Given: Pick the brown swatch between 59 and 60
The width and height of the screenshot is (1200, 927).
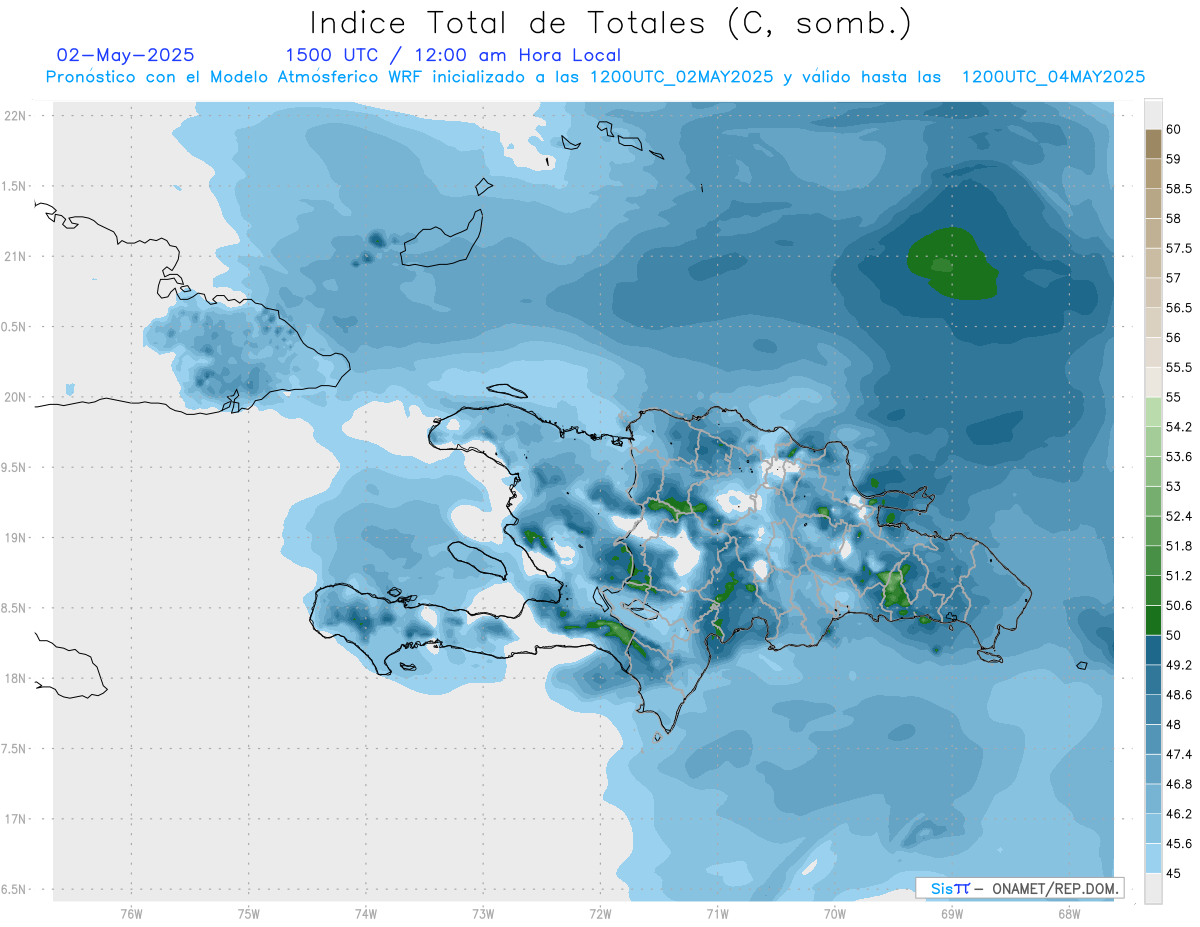Looking at the screenshot, I should [x=1153, y=144].
